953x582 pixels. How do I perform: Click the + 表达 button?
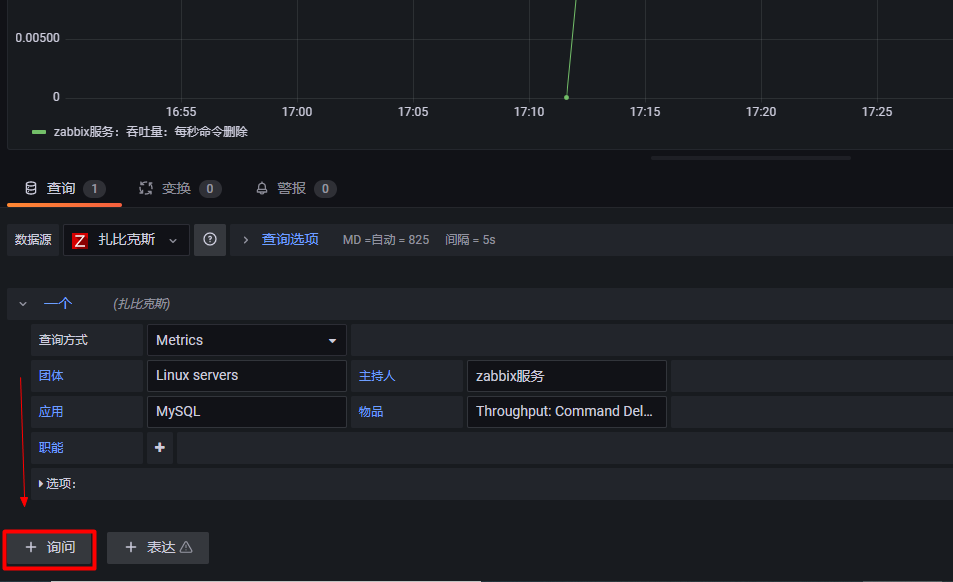click(158, 548)
